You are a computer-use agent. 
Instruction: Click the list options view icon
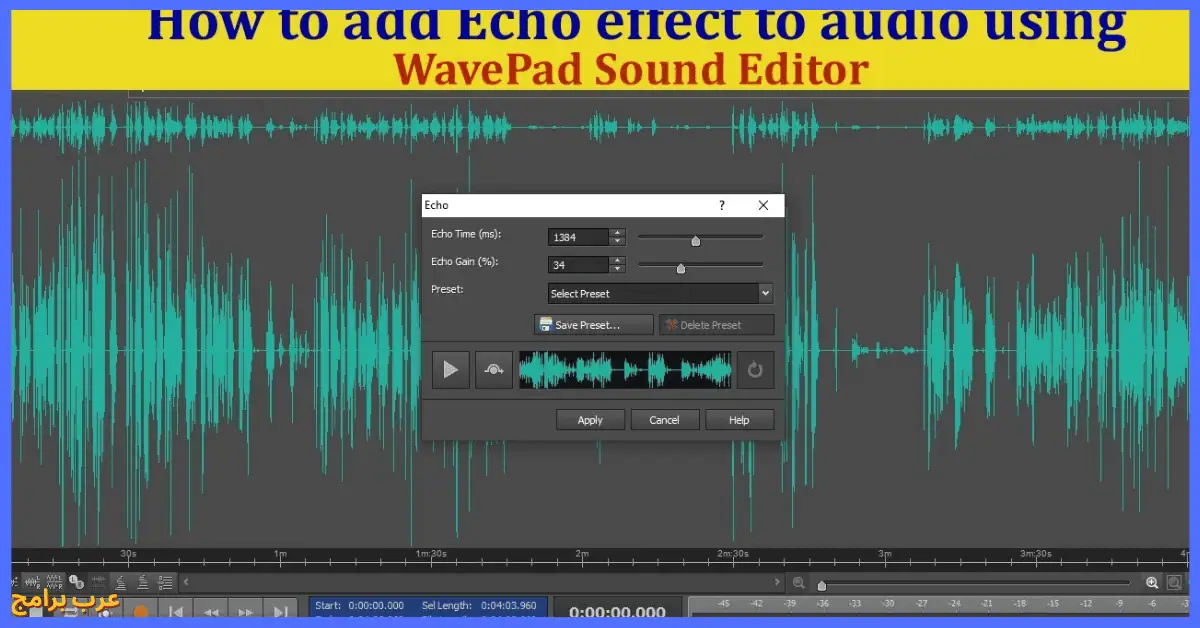point(165,581)
